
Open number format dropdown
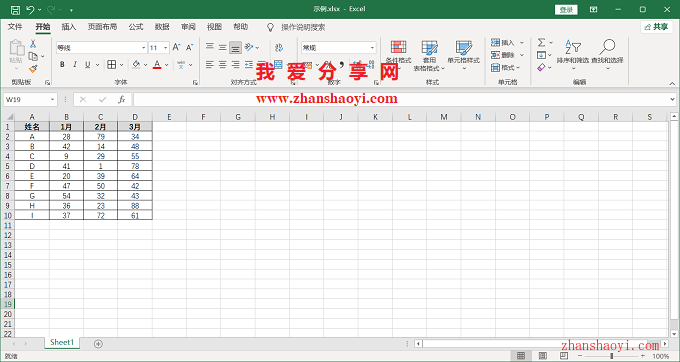(372, 48)
